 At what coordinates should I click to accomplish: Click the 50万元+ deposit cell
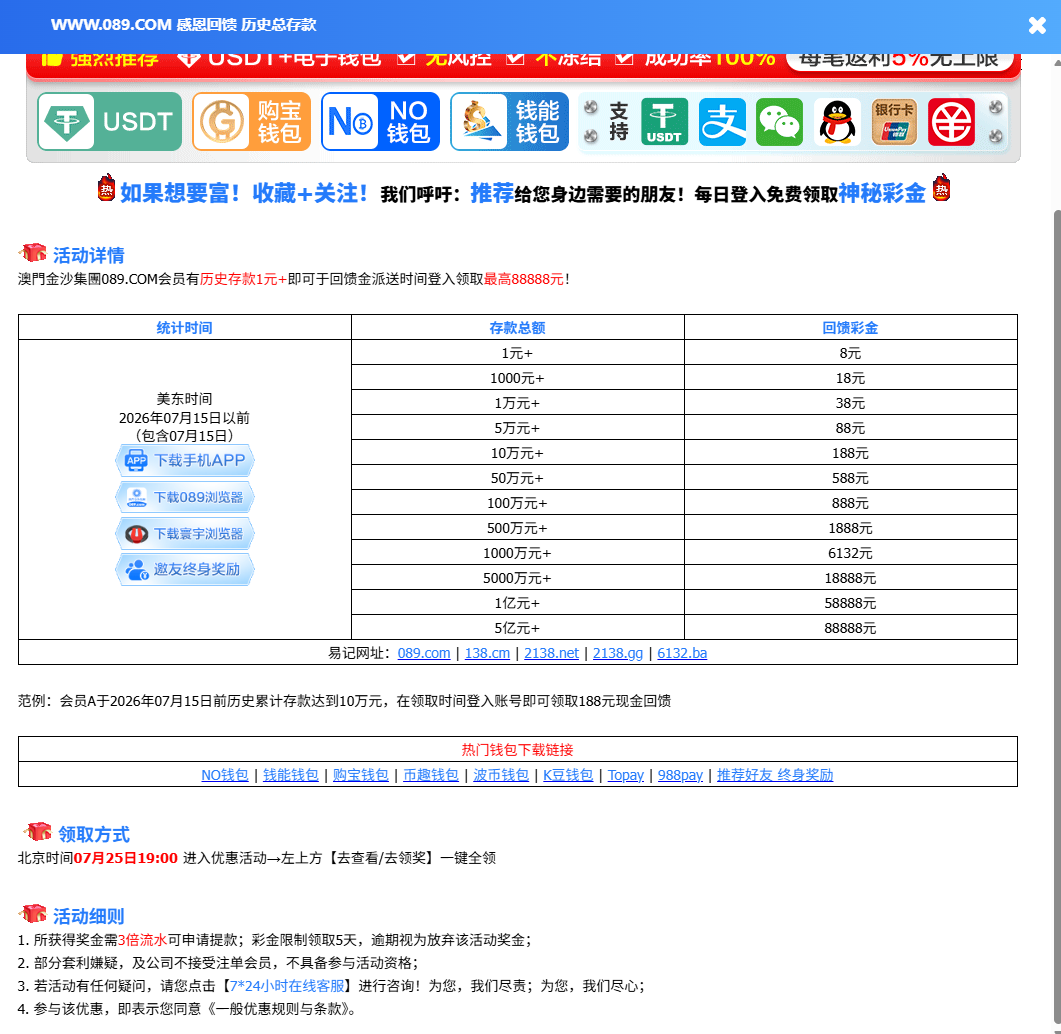coord(518,478)
